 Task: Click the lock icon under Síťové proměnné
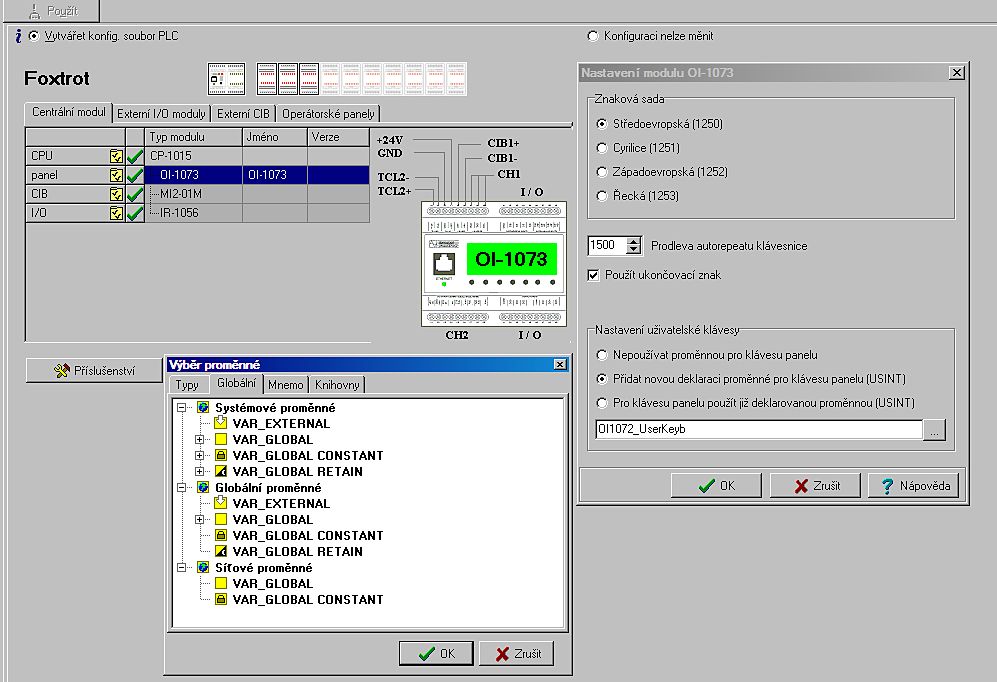pyautogui.click(x=221, y=600)
